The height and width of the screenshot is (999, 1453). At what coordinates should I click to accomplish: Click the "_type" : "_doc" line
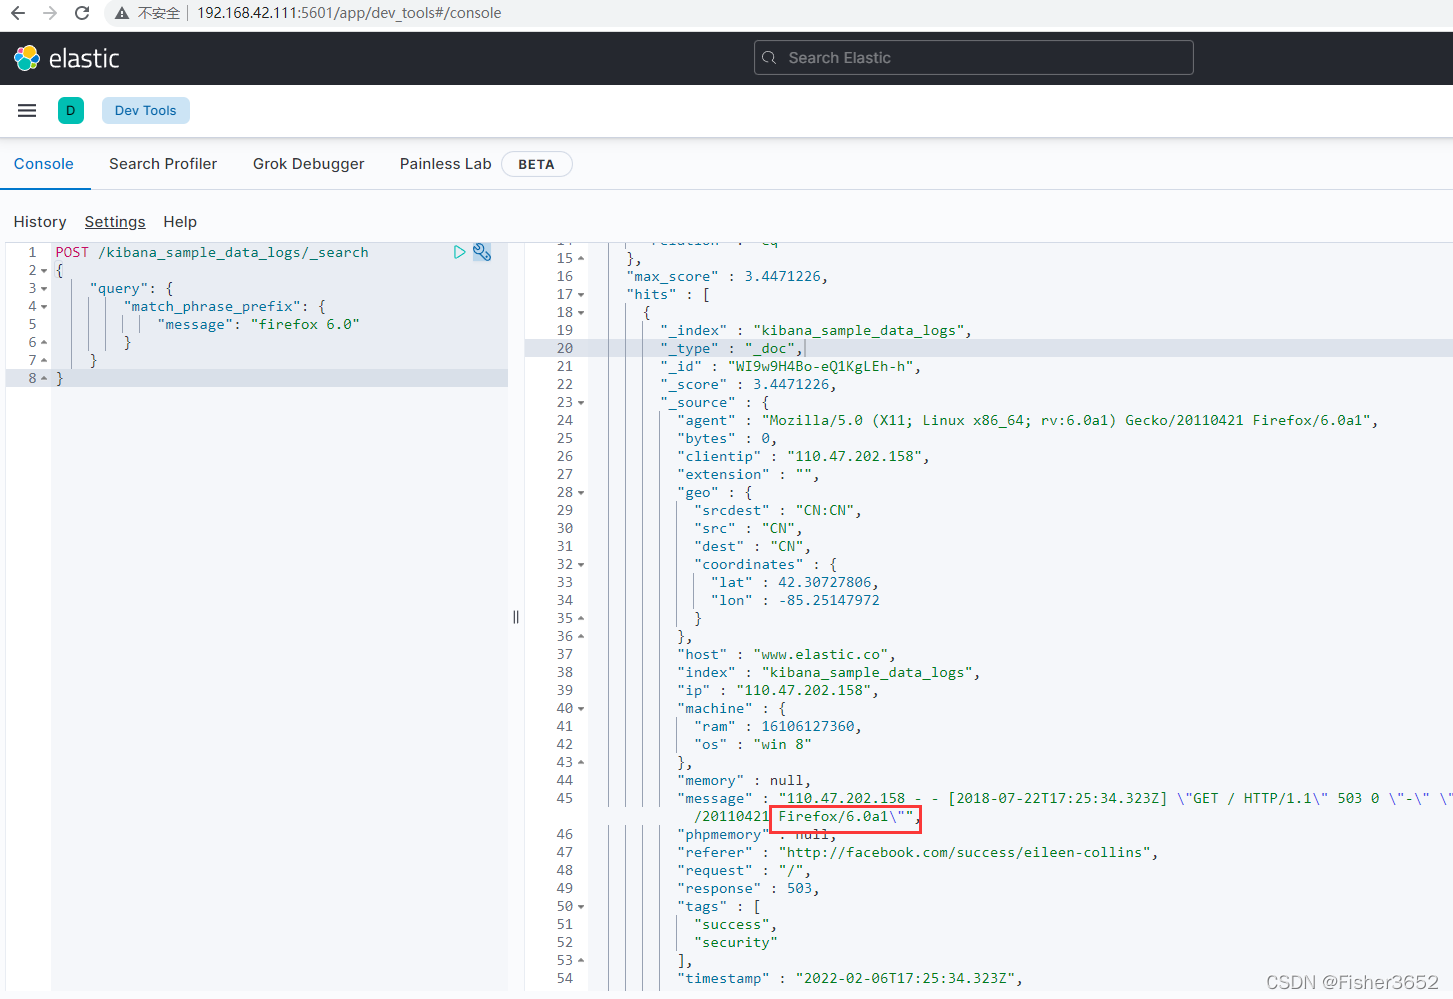(x=731, y=349)
